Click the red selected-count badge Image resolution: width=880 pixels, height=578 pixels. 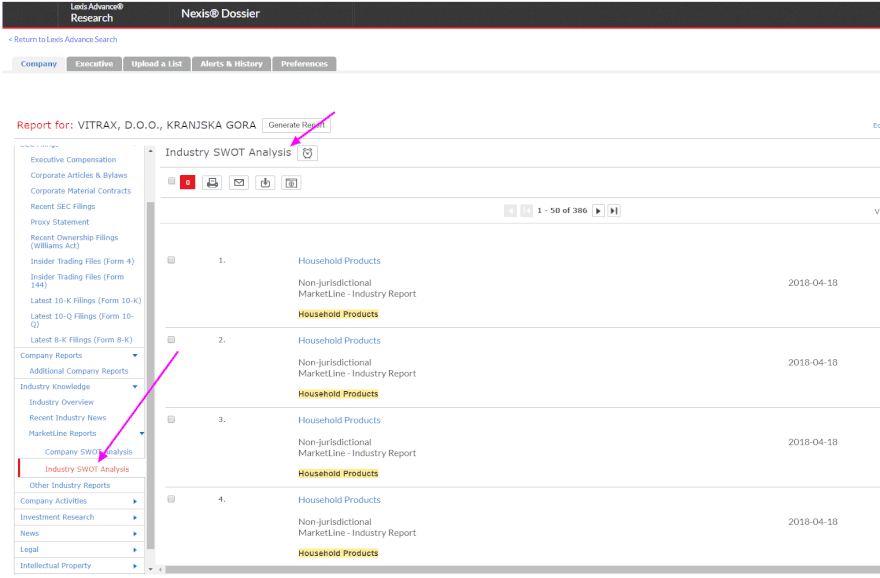tap(187, 183)
